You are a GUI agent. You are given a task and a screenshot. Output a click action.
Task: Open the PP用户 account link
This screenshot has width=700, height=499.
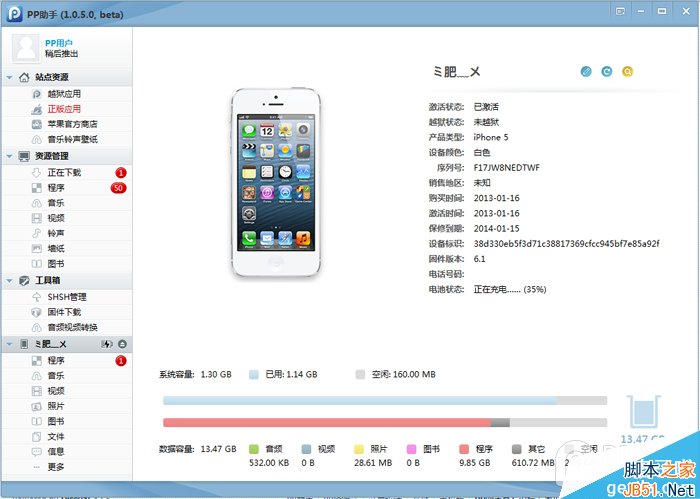coord(58,43)
